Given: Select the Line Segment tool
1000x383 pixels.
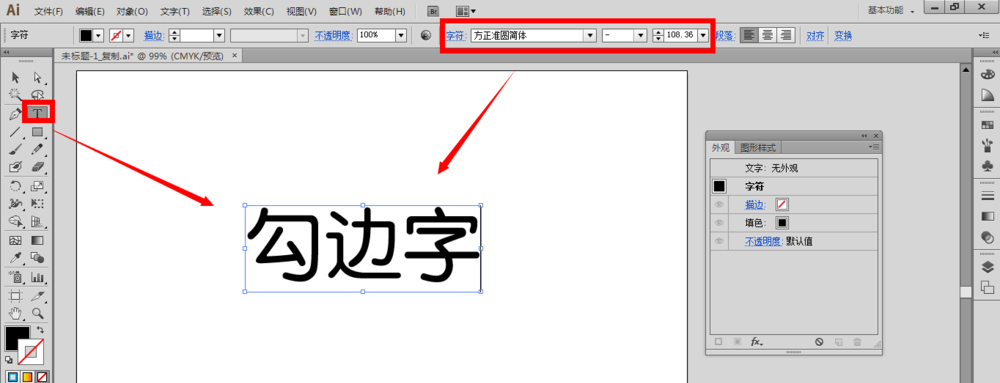Looking at the screenshot, I should 16,132.
